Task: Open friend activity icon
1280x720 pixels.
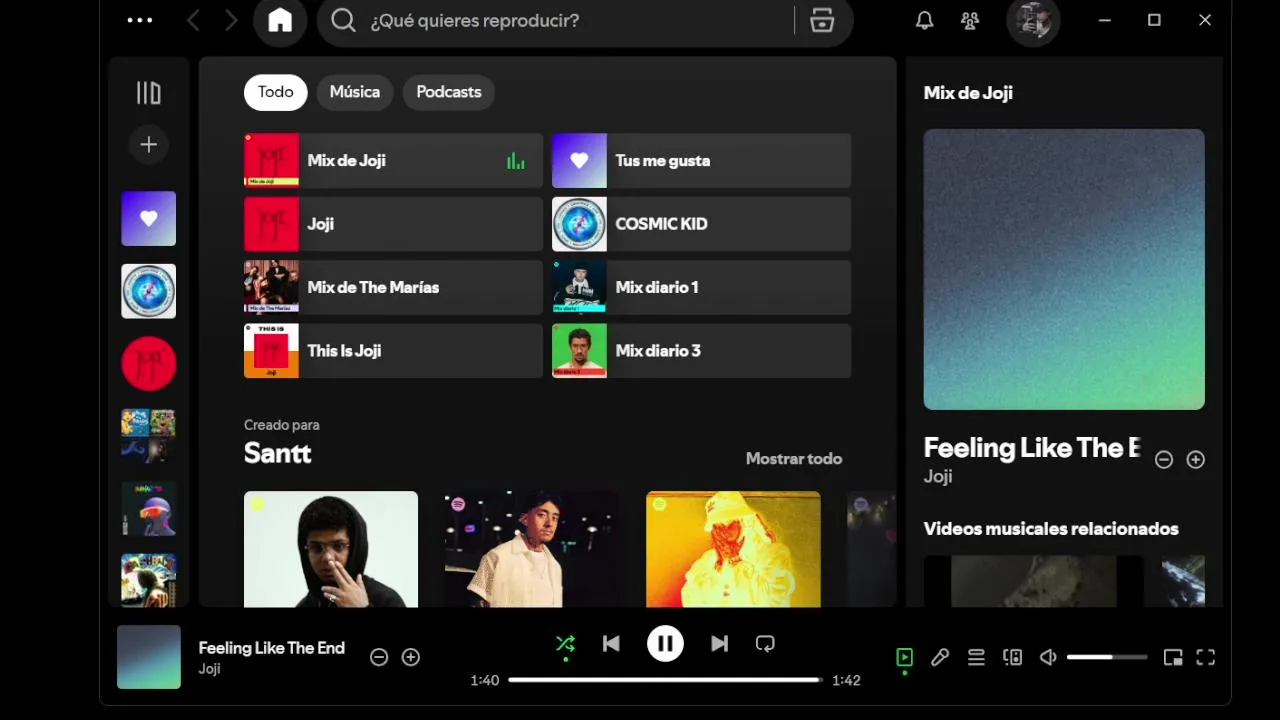Action: [970, 20]
